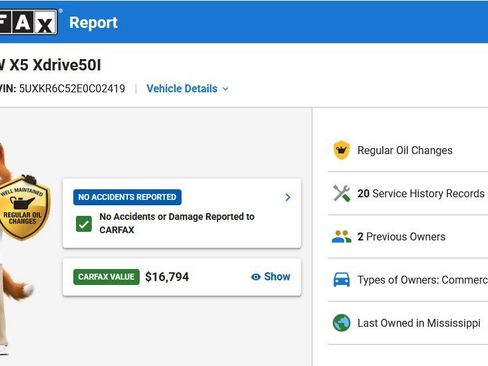Click the Vehicle Details chevron arrow
The width and height of the screenshot is (488, 366).
click(226, 89)
